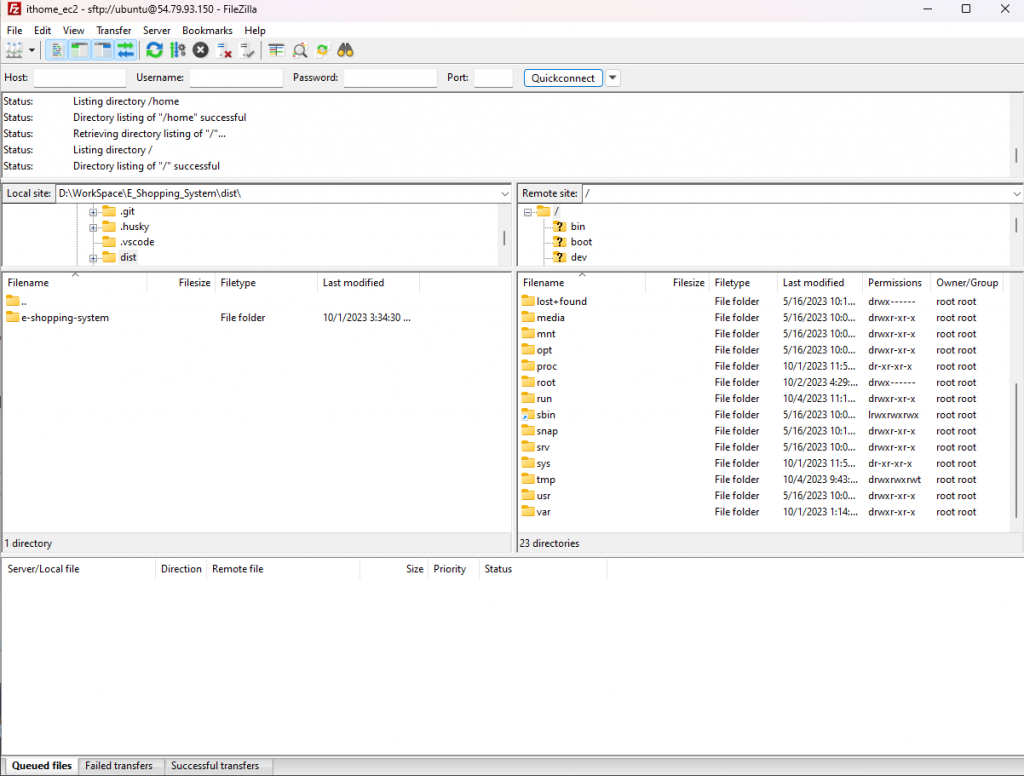Expand the .git folder in local tree
1024x776 pixels.
pos(93,212)
